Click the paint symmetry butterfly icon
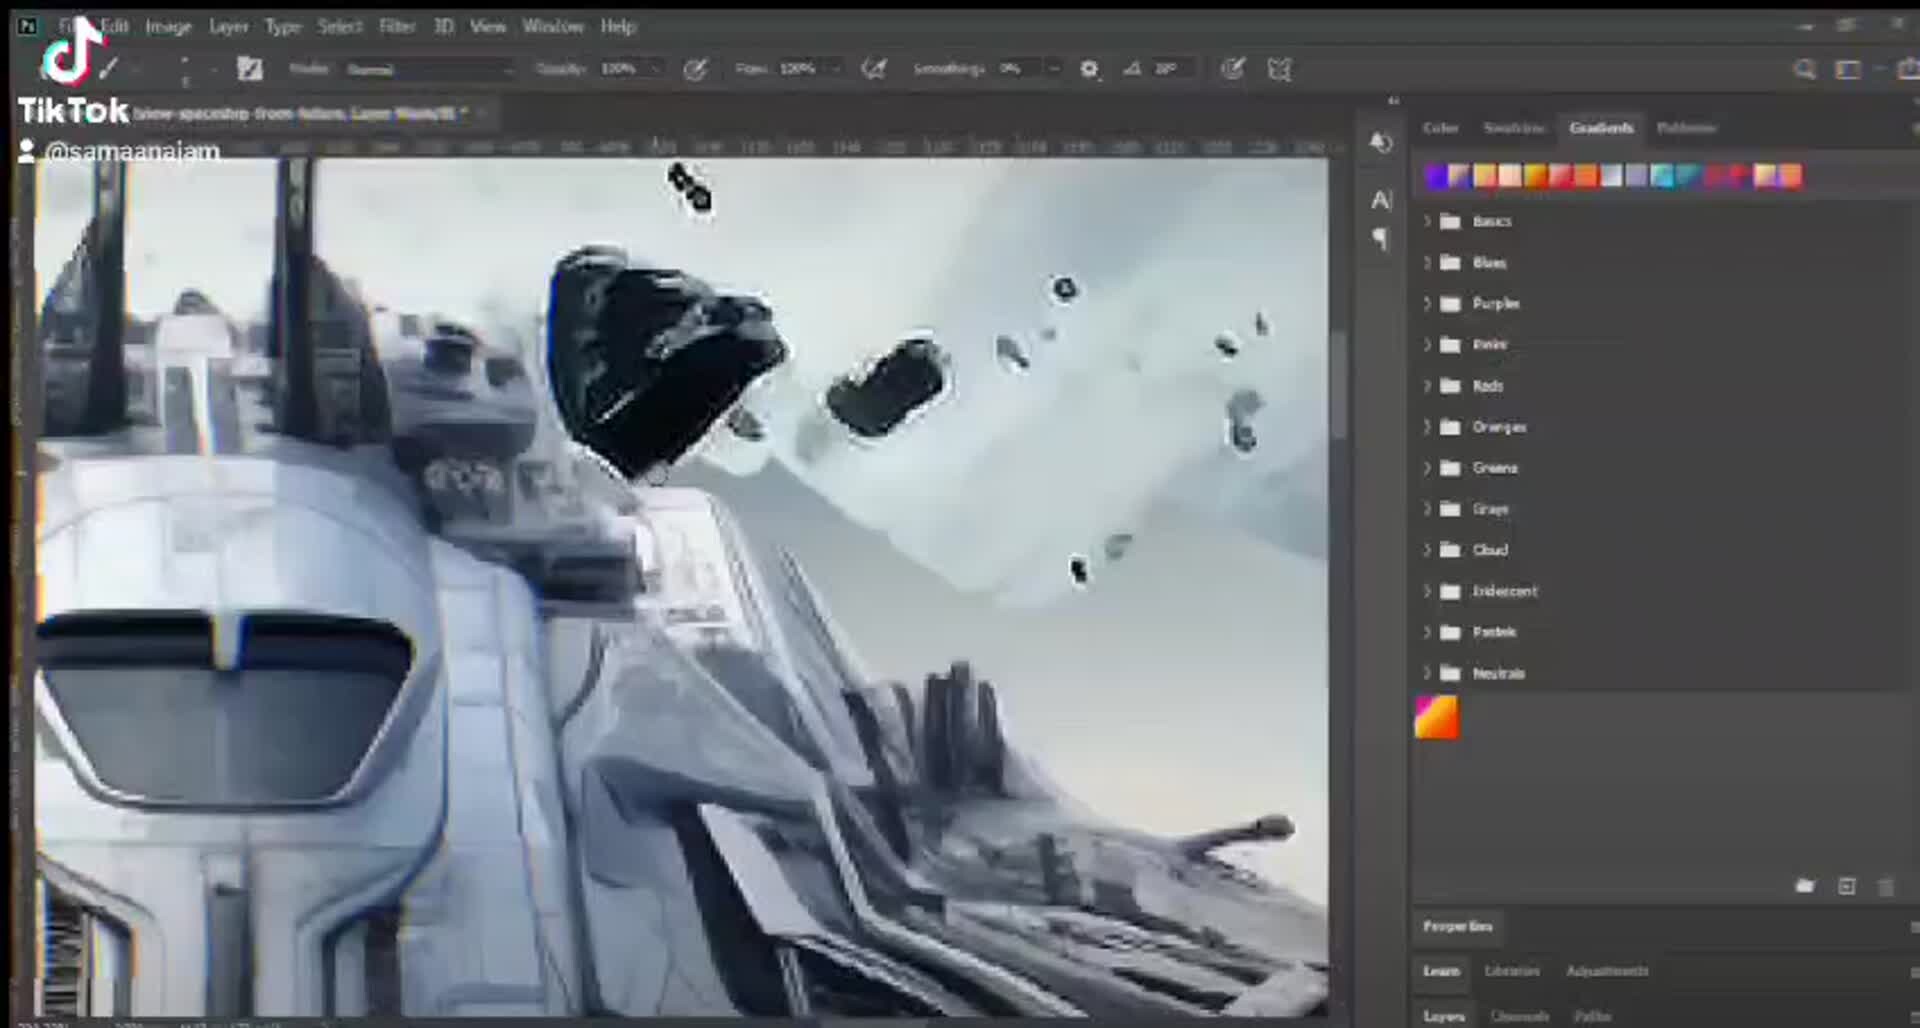Image resolution: width=1920 pixels, height=1028 pixels. (1281, 68)
